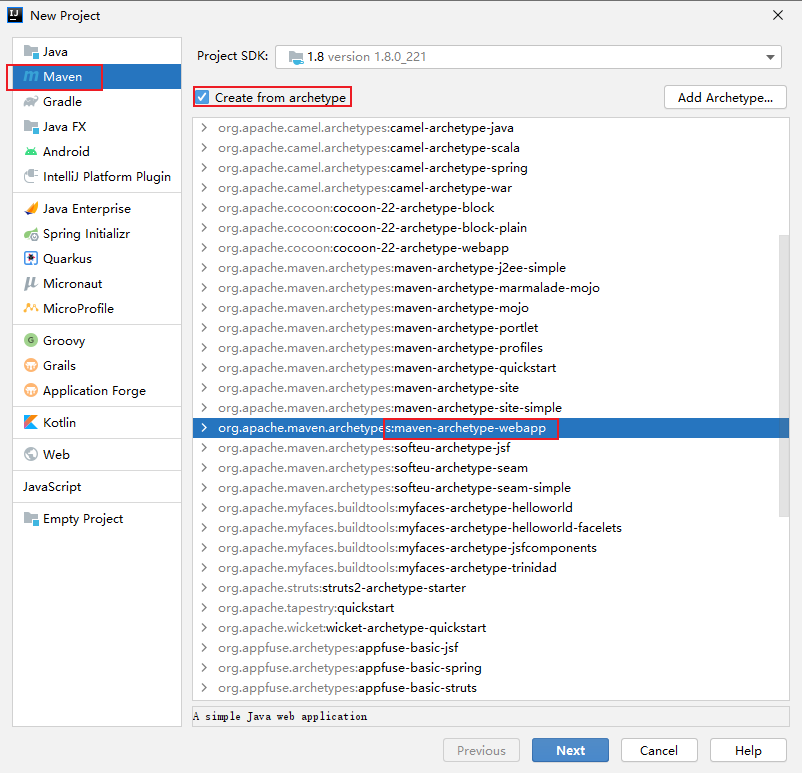
Task: Select Gradle project type
Action: coord(97,102)
